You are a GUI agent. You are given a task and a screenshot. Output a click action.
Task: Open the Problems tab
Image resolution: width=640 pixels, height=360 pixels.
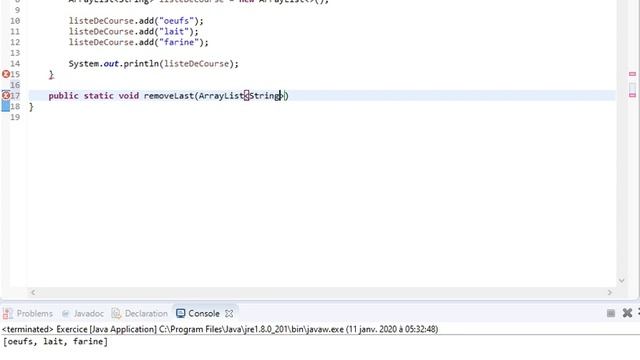click(28, 313)
